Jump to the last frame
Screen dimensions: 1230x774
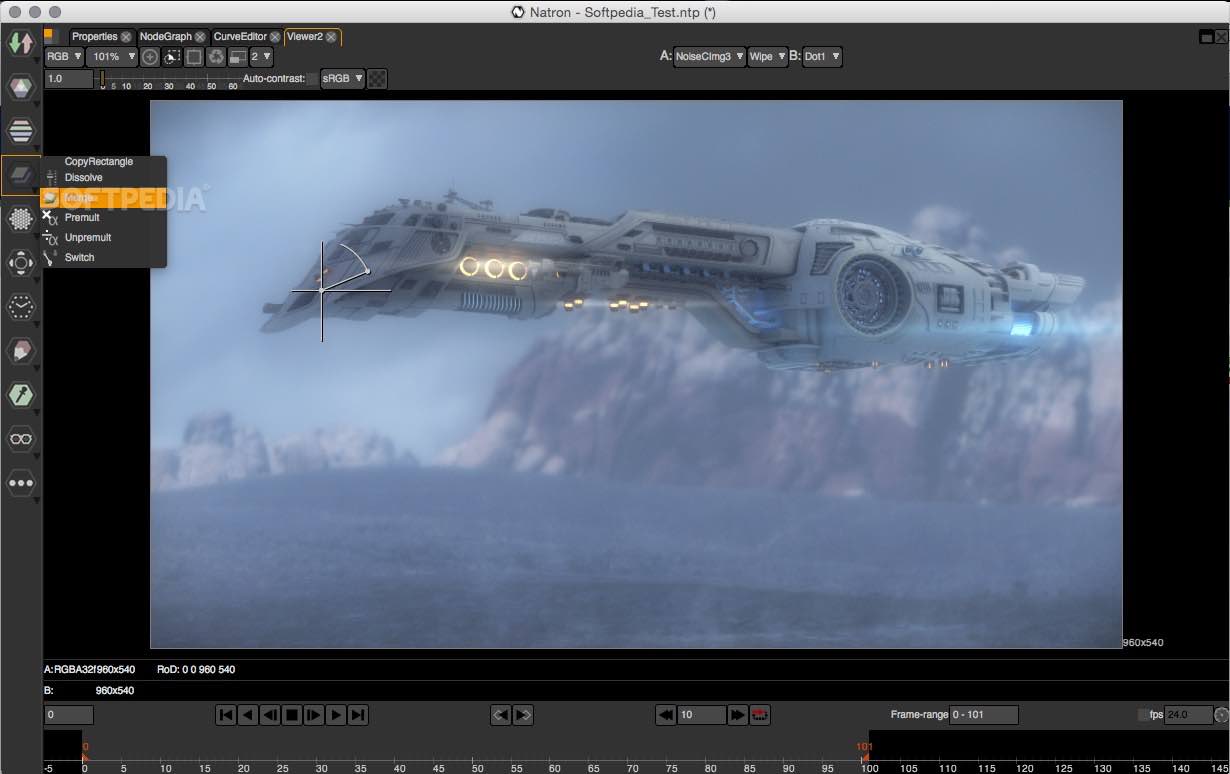358,714
